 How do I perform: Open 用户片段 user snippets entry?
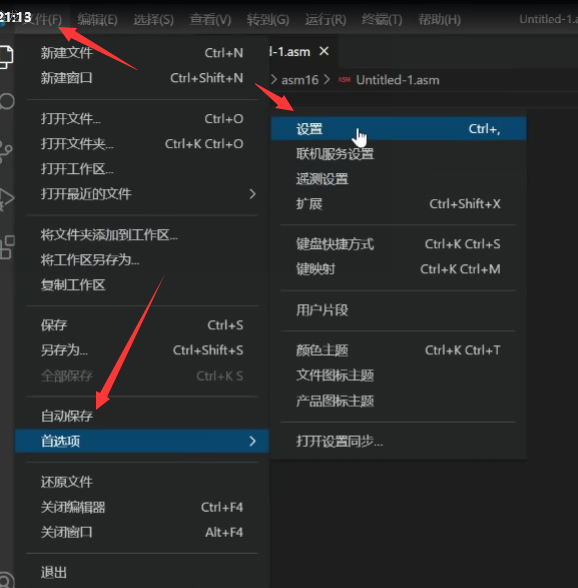[398, 310]
